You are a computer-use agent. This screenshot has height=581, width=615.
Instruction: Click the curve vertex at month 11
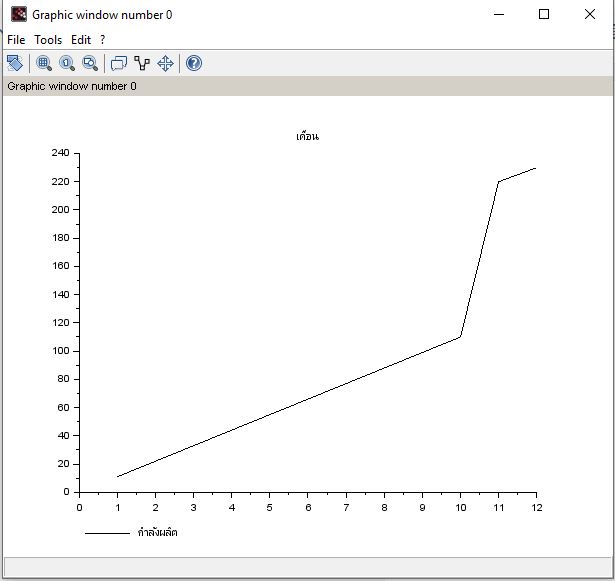pos(499,181)
